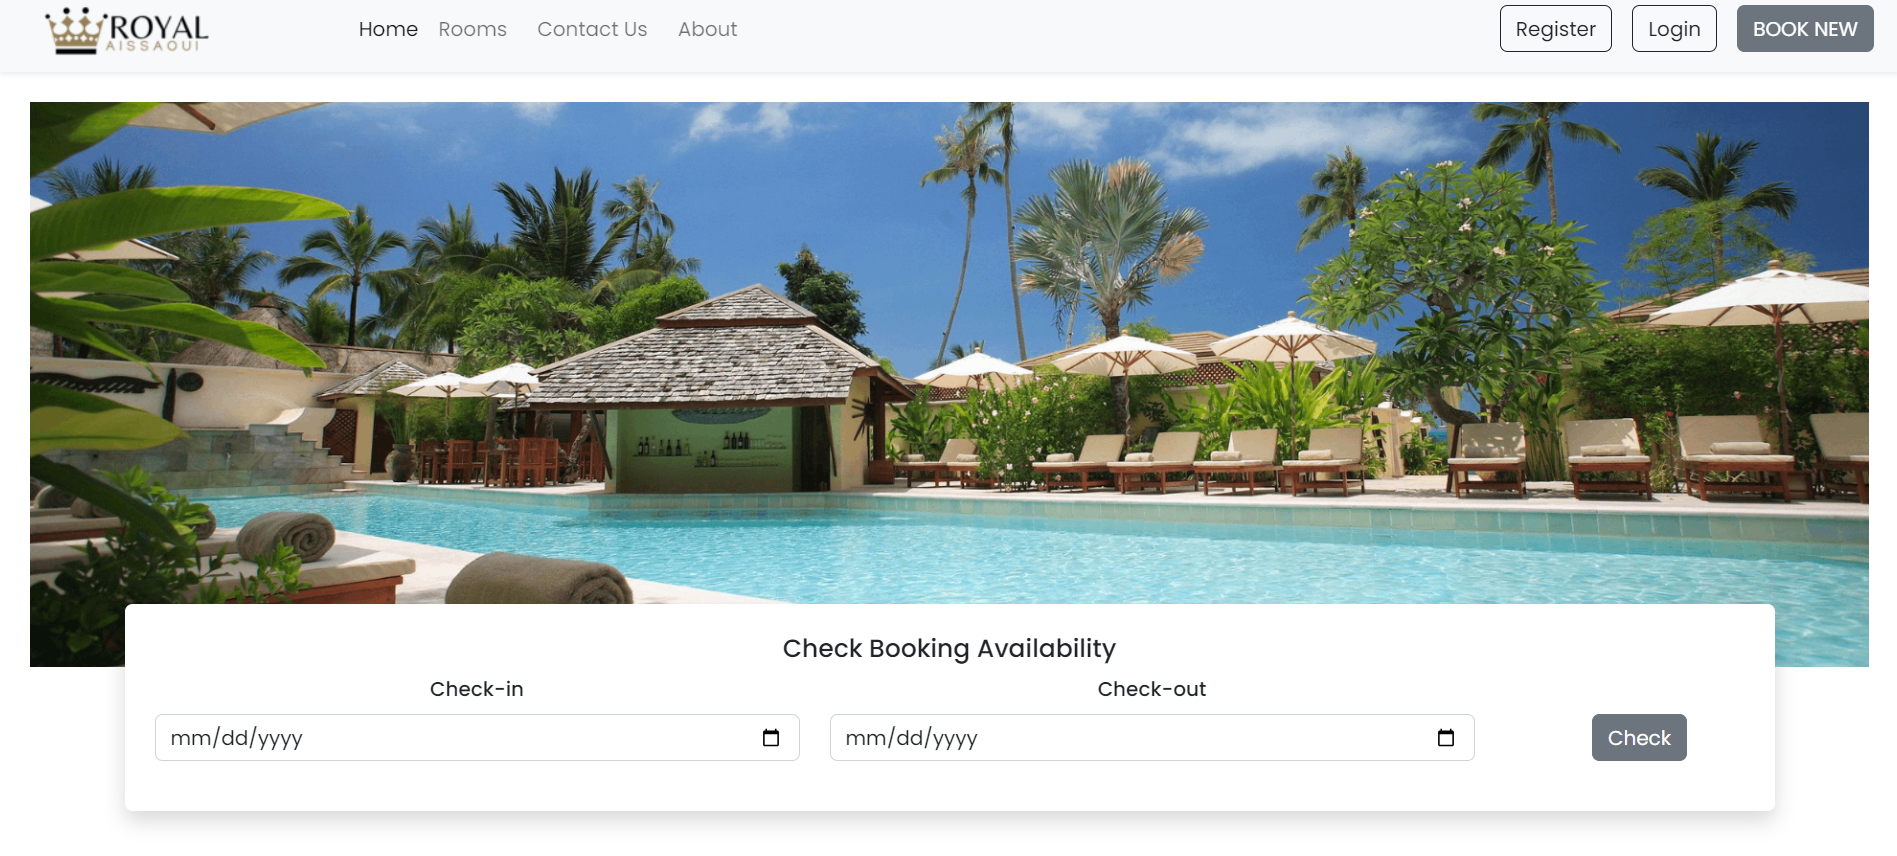Open the Check-in calendar picker icon

pyautogui.click(x=771, y=738)
